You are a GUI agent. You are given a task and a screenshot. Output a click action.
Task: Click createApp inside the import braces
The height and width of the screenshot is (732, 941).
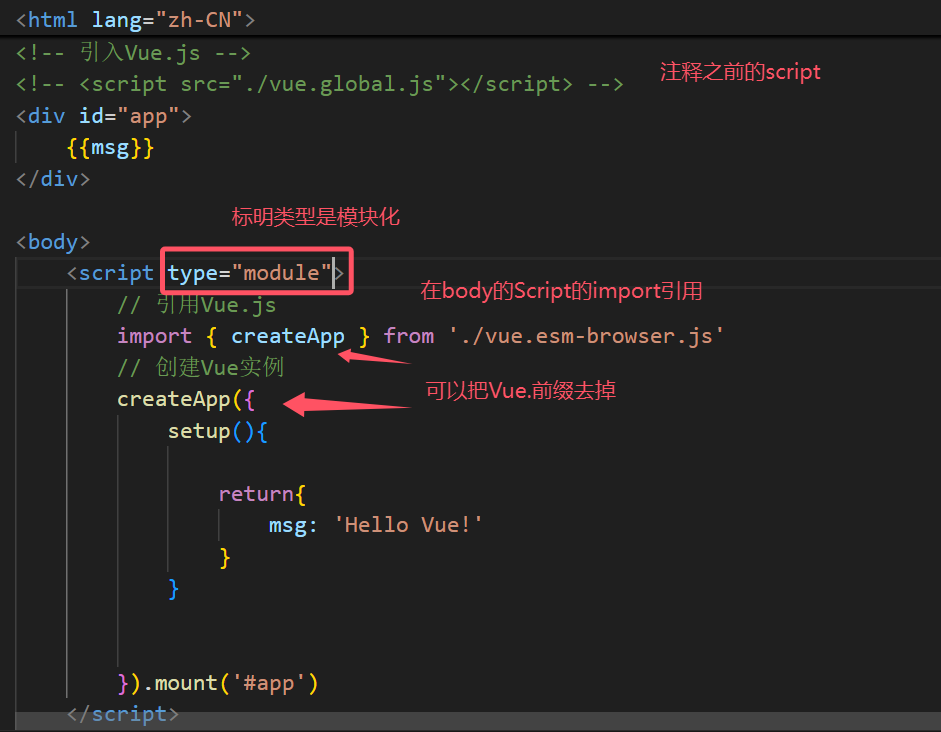[x=288, y=337]
